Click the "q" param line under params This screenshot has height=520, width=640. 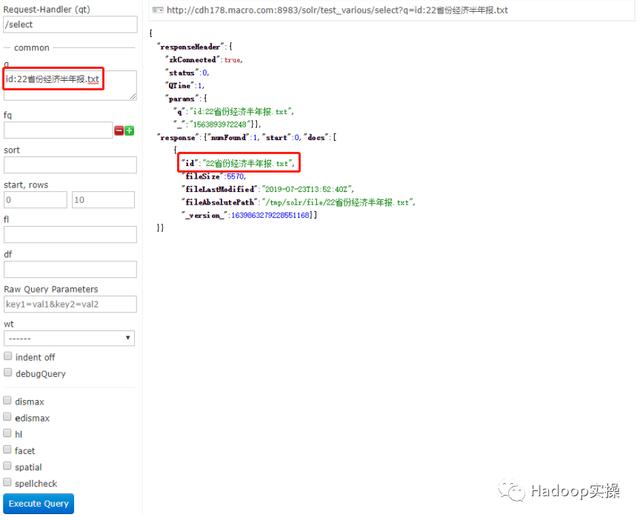tap(233, 111)
